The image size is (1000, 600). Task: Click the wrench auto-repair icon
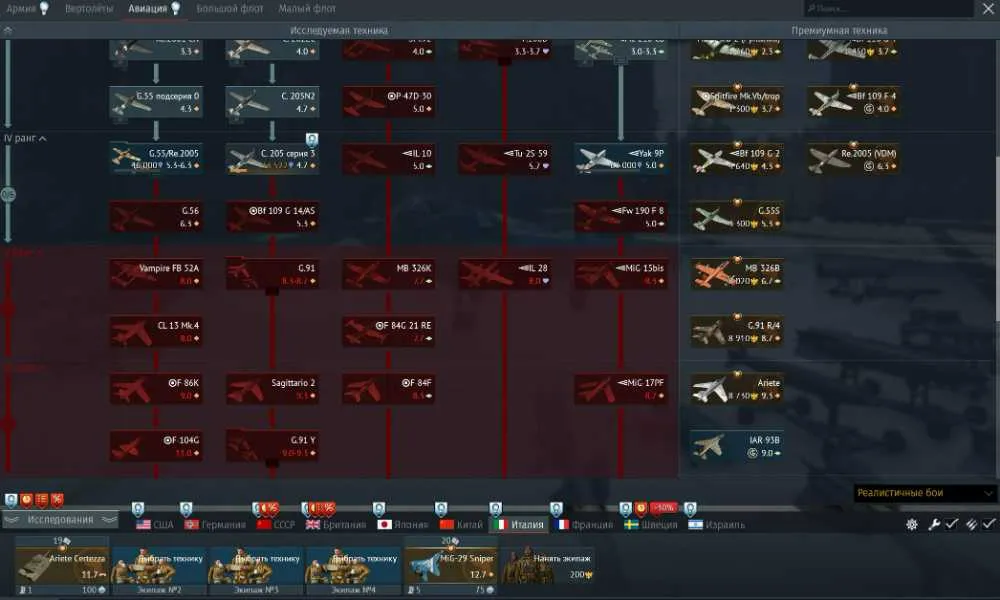pos(934,524)
